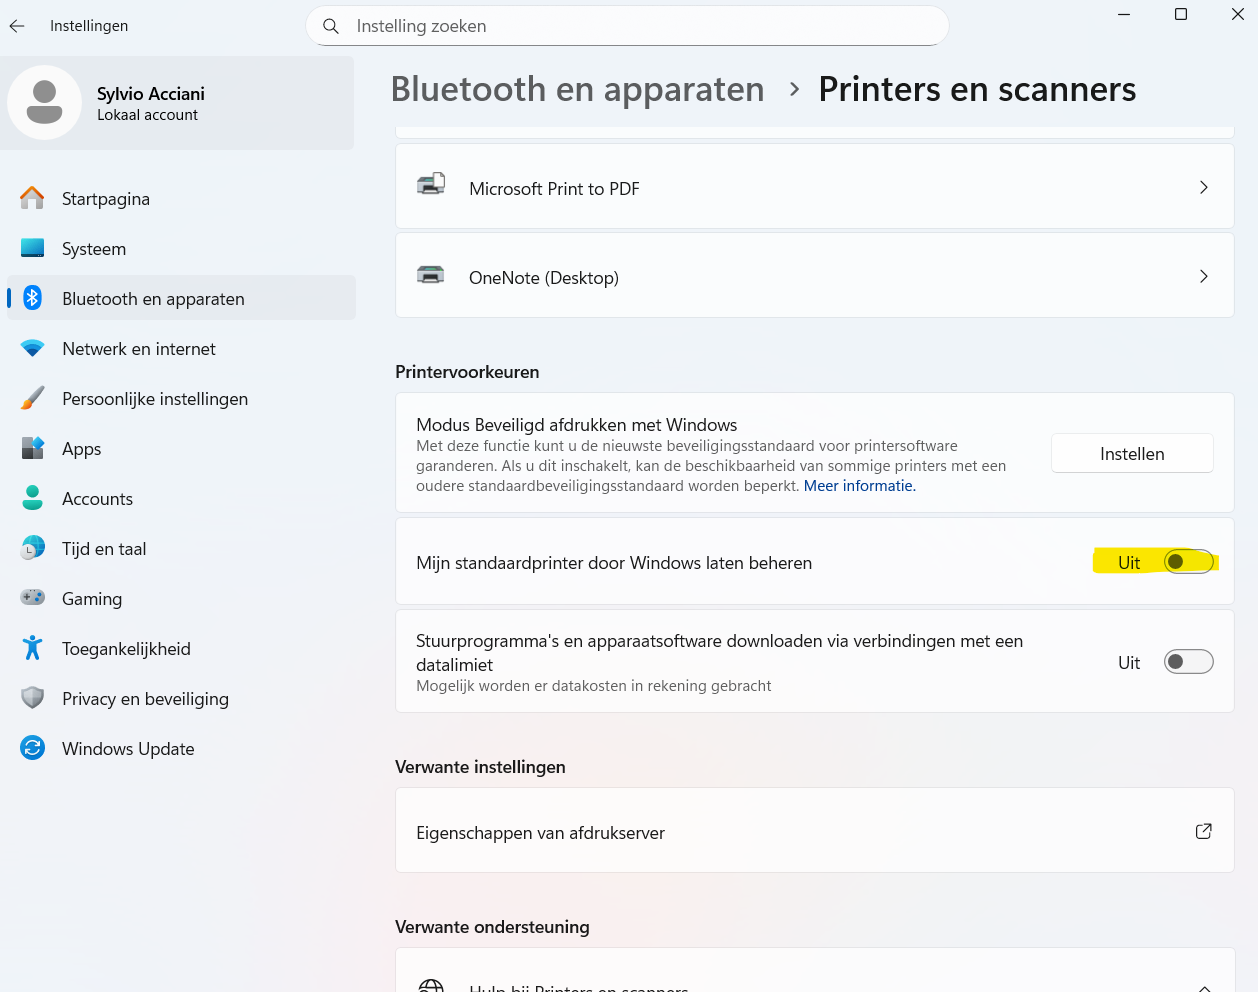Open Startpagina in the sidebar
The height and width of the screenshot is (992, 1258).
pyautogui.click(x=181, y=198)
